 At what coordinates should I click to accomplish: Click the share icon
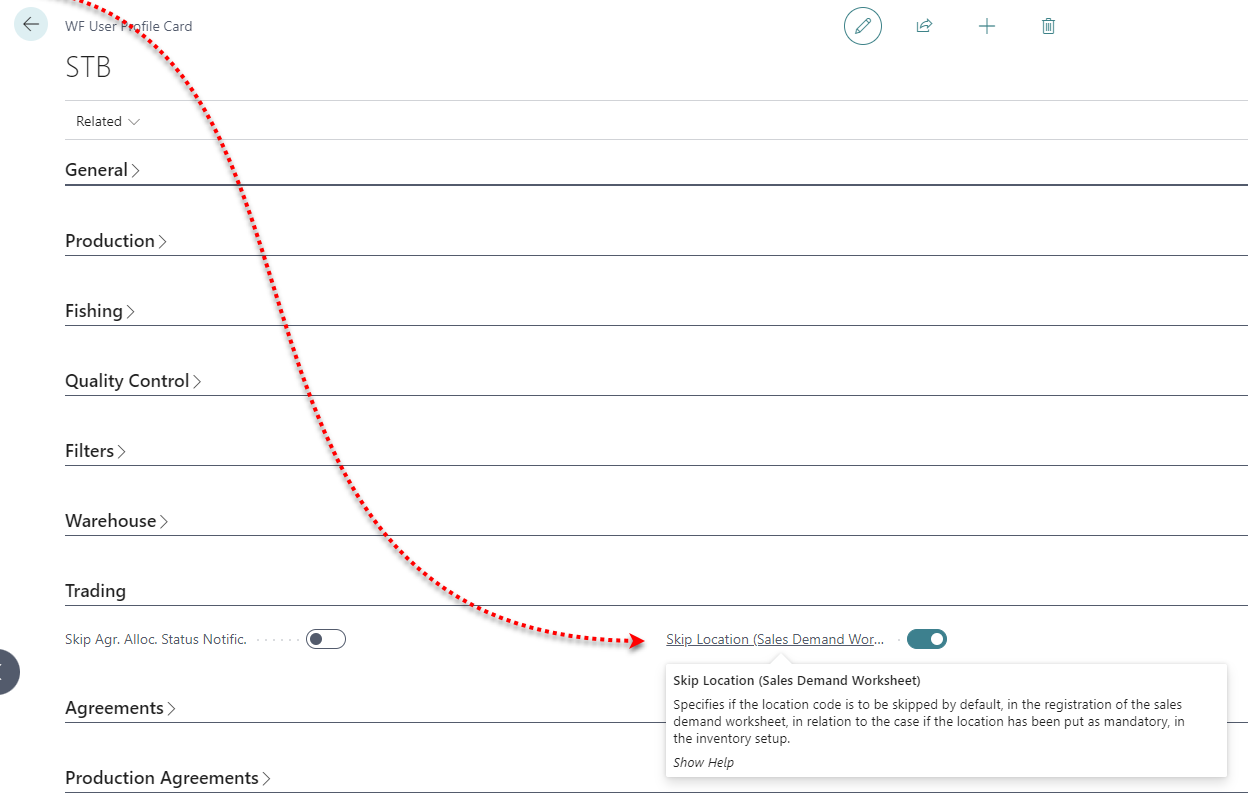[924, 26]
